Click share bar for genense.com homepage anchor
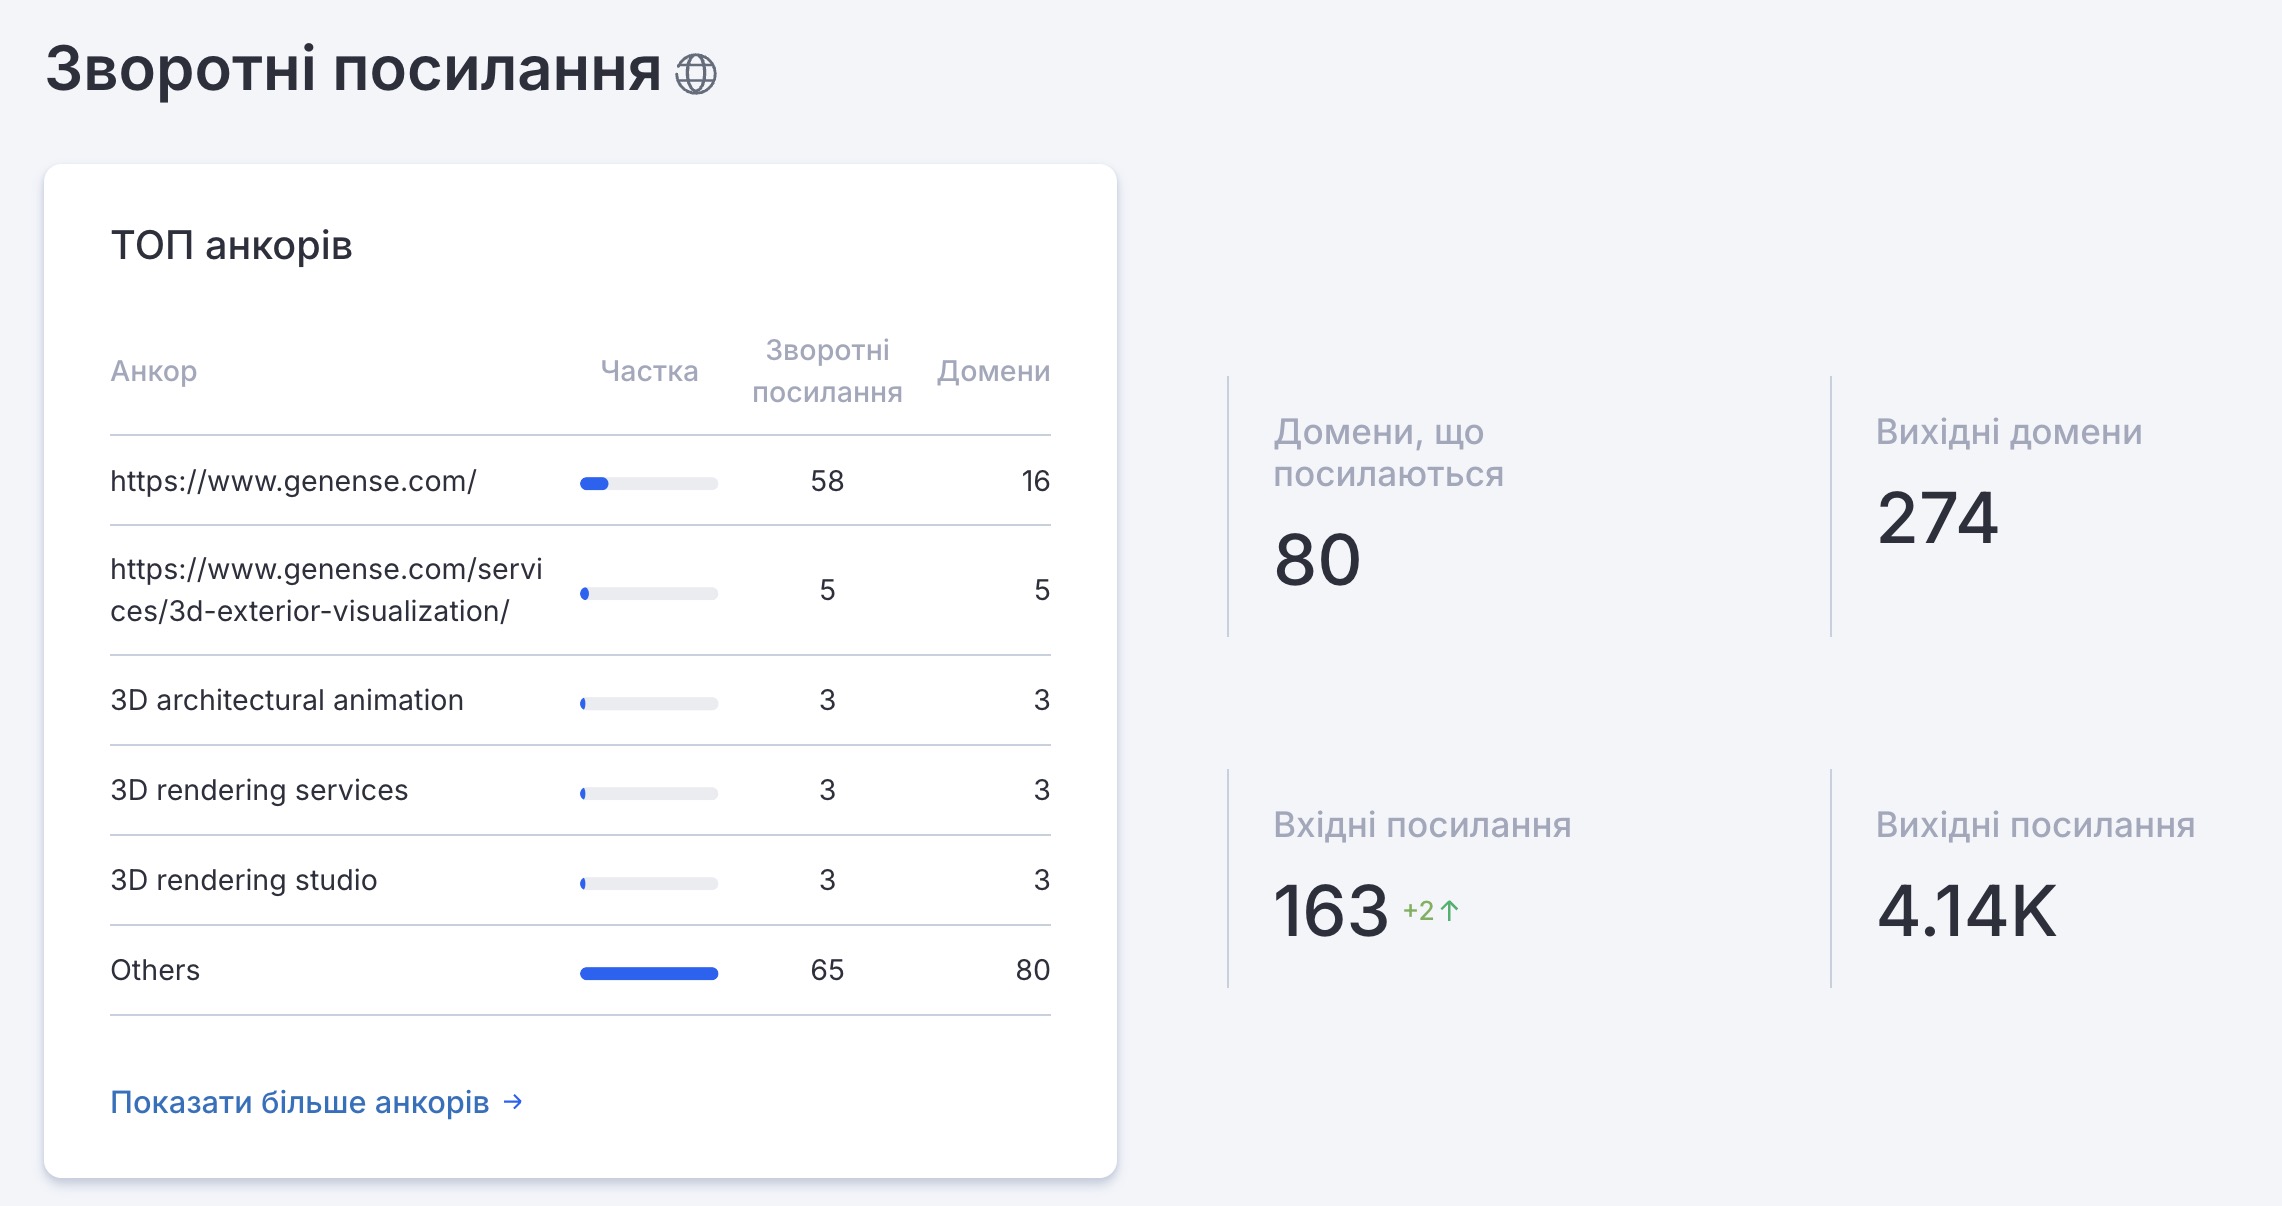The height and width of the screenshot is (1206, 2282). click(649, 484)
